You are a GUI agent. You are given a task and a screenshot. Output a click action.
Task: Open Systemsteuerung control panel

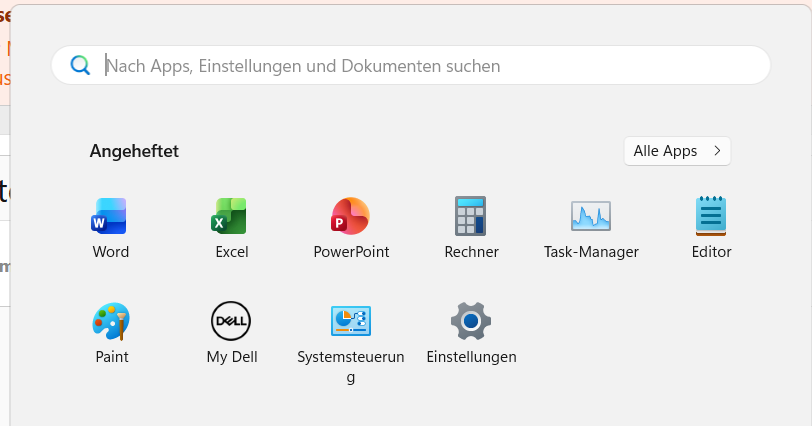[351, 343]
